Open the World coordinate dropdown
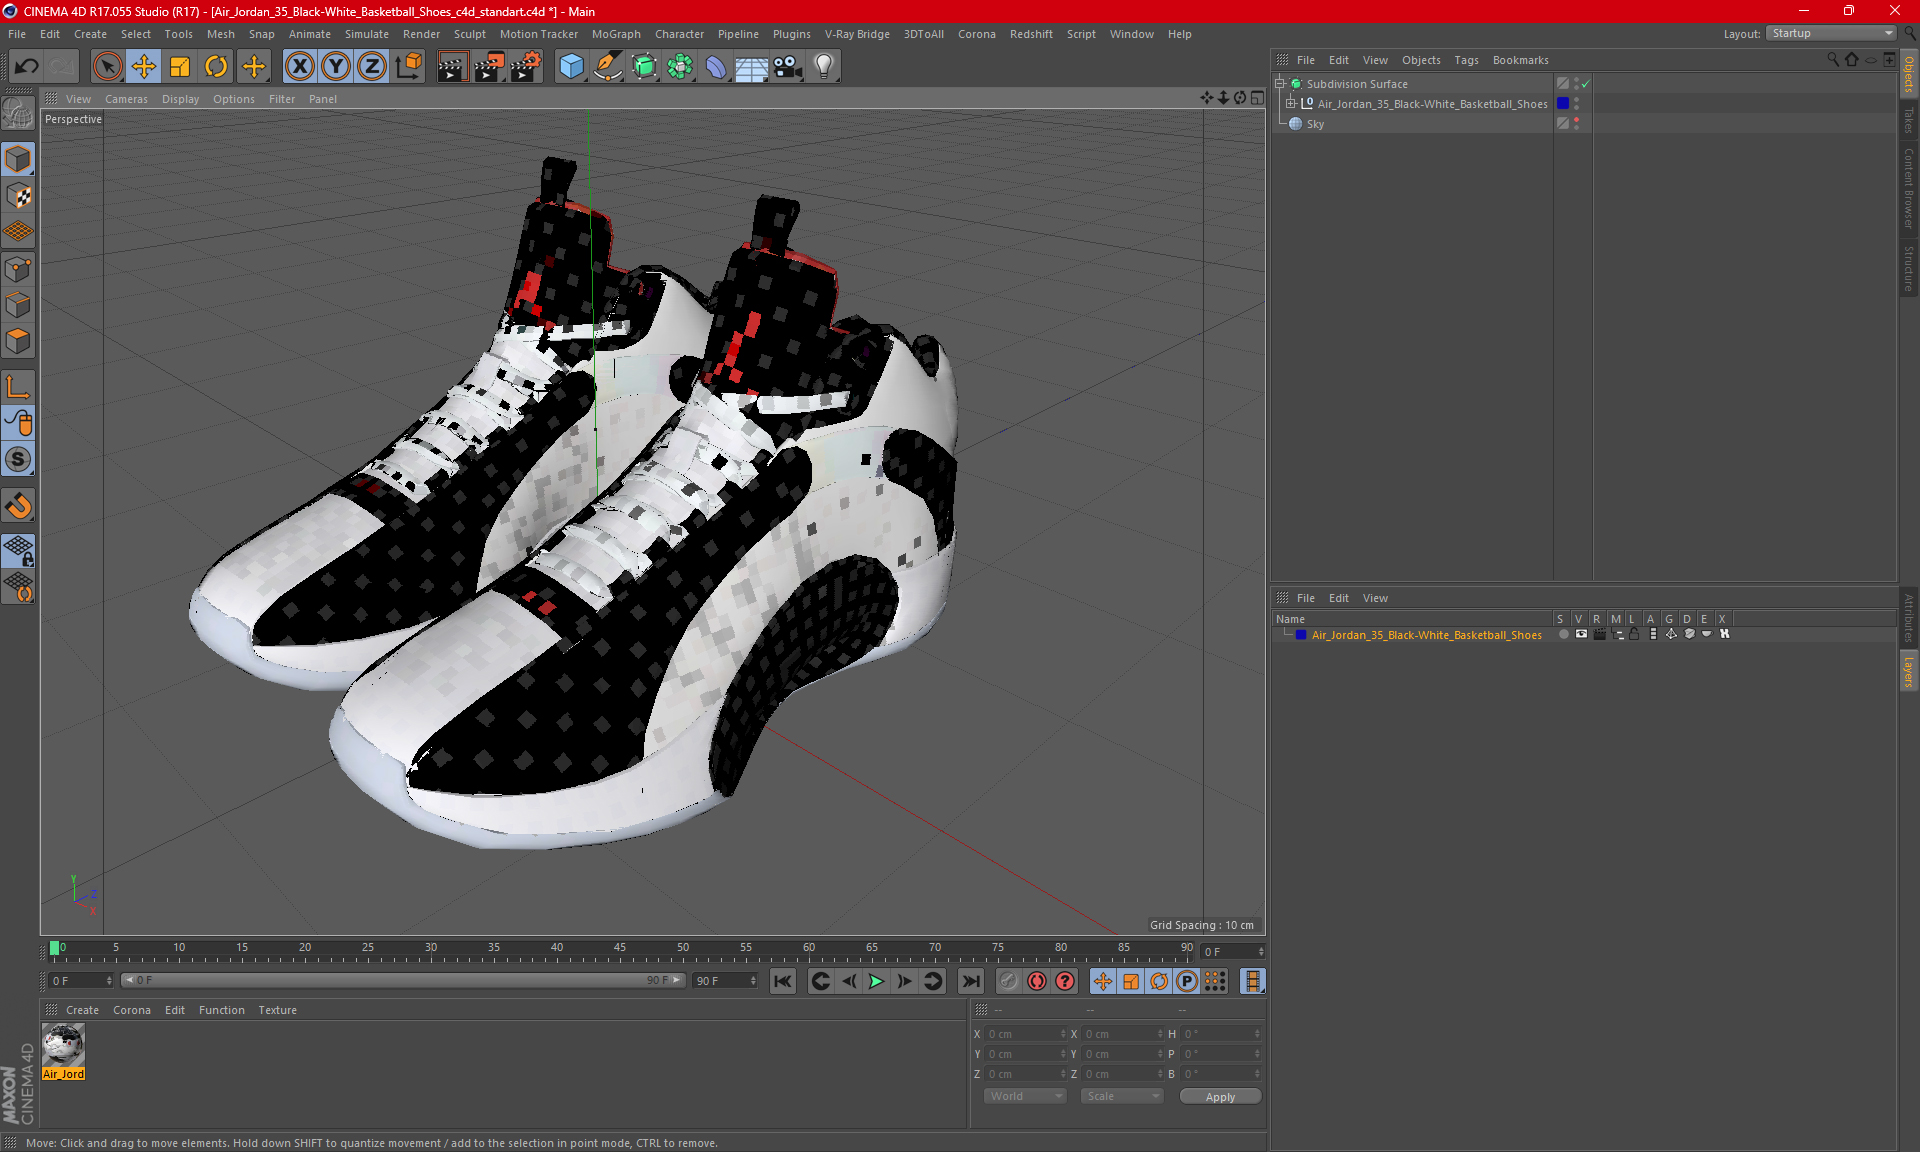 (1026, 1096)
